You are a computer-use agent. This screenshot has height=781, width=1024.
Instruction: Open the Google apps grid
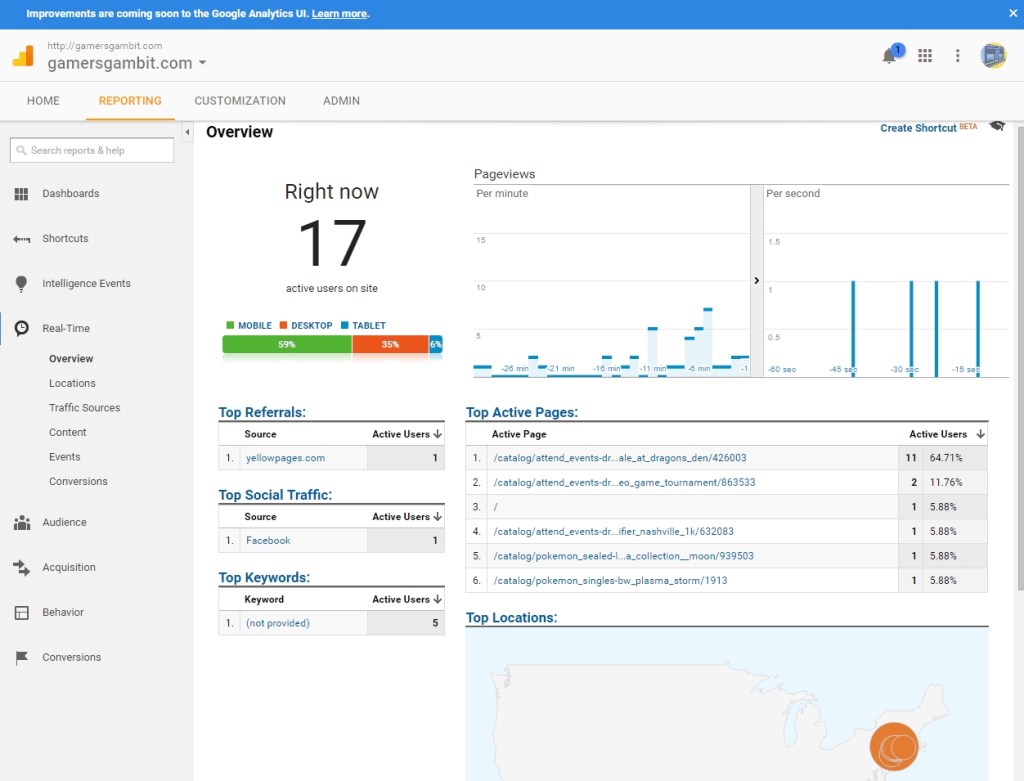[925, 55]
